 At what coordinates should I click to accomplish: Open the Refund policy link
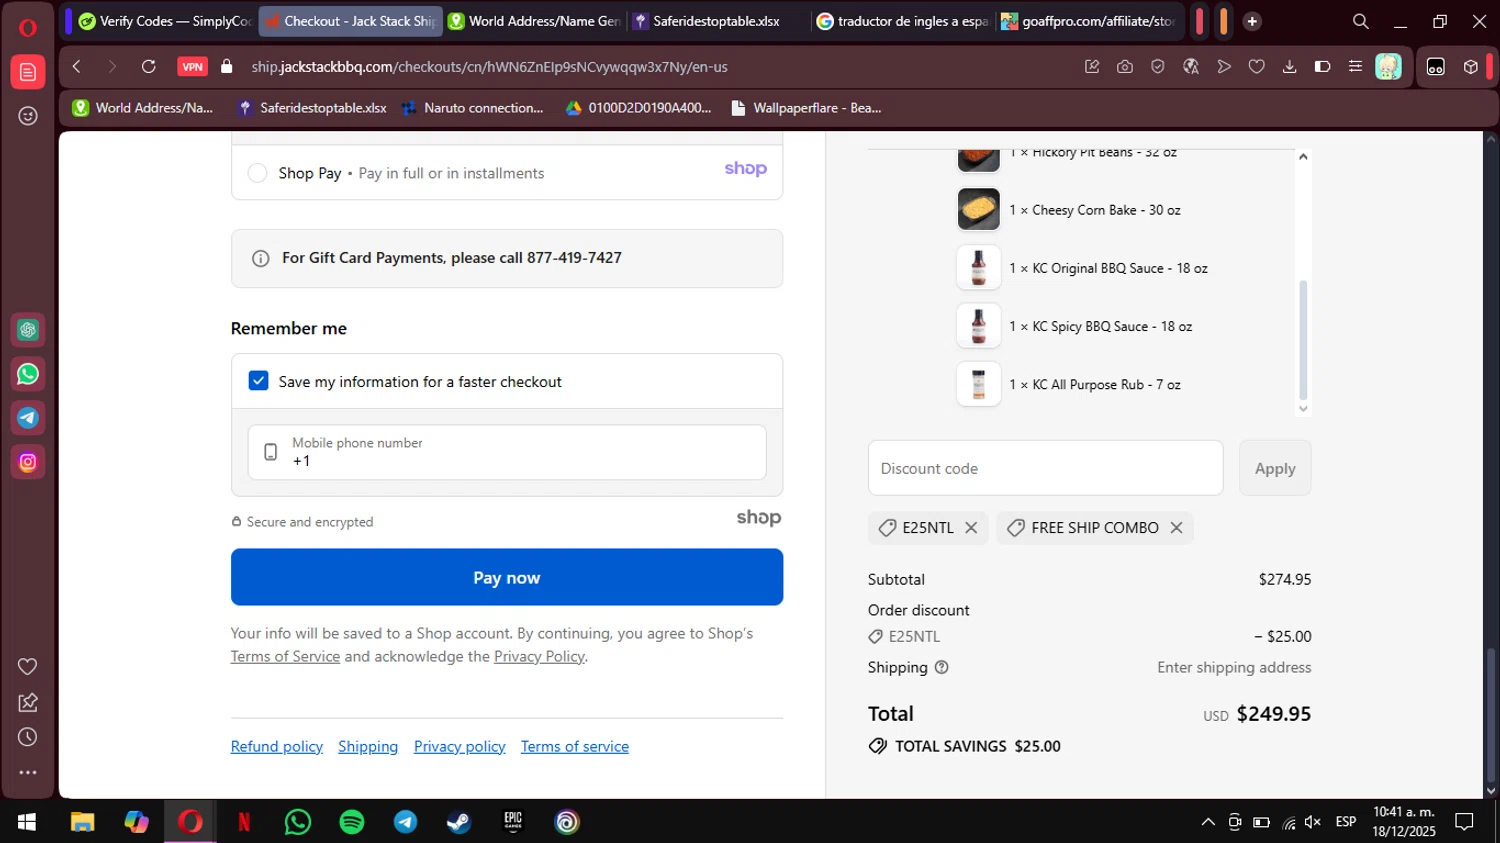(277, 746)
